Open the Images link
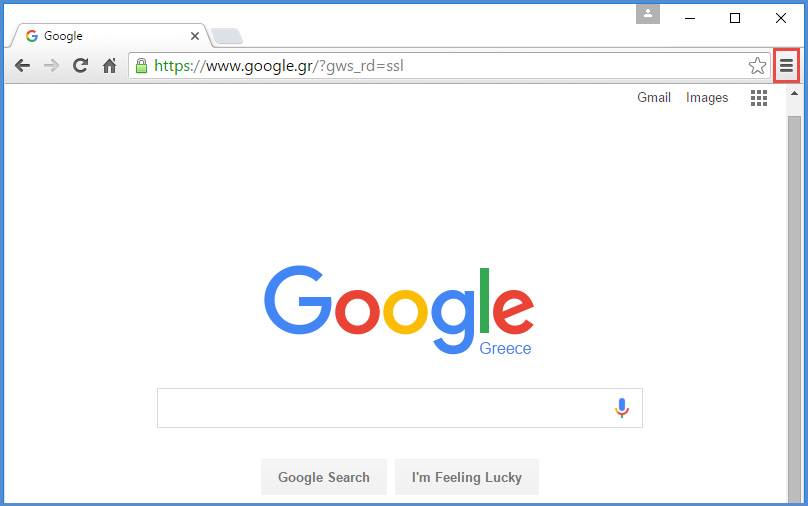Image resolution: width=808 pixels, height=506 pixels. [x=707, y=97]
